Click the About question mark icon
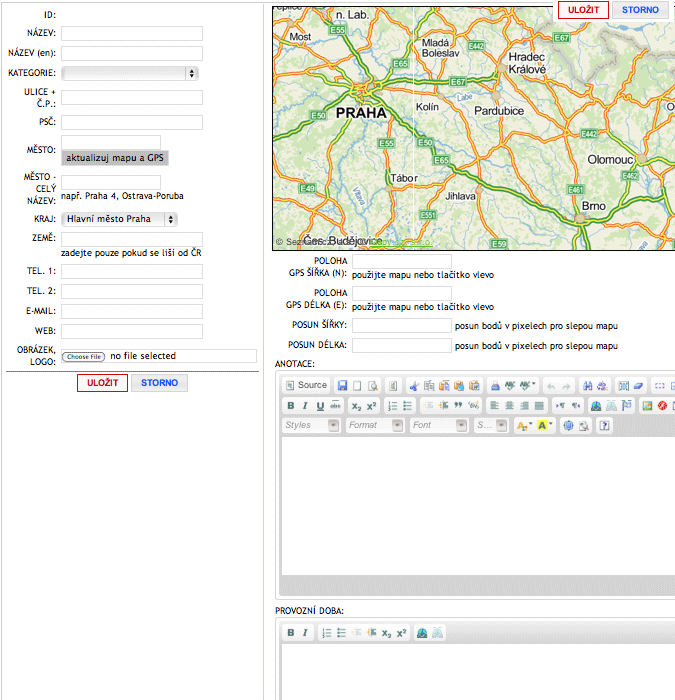Screen dimensions: 675x700 [604, 426]
